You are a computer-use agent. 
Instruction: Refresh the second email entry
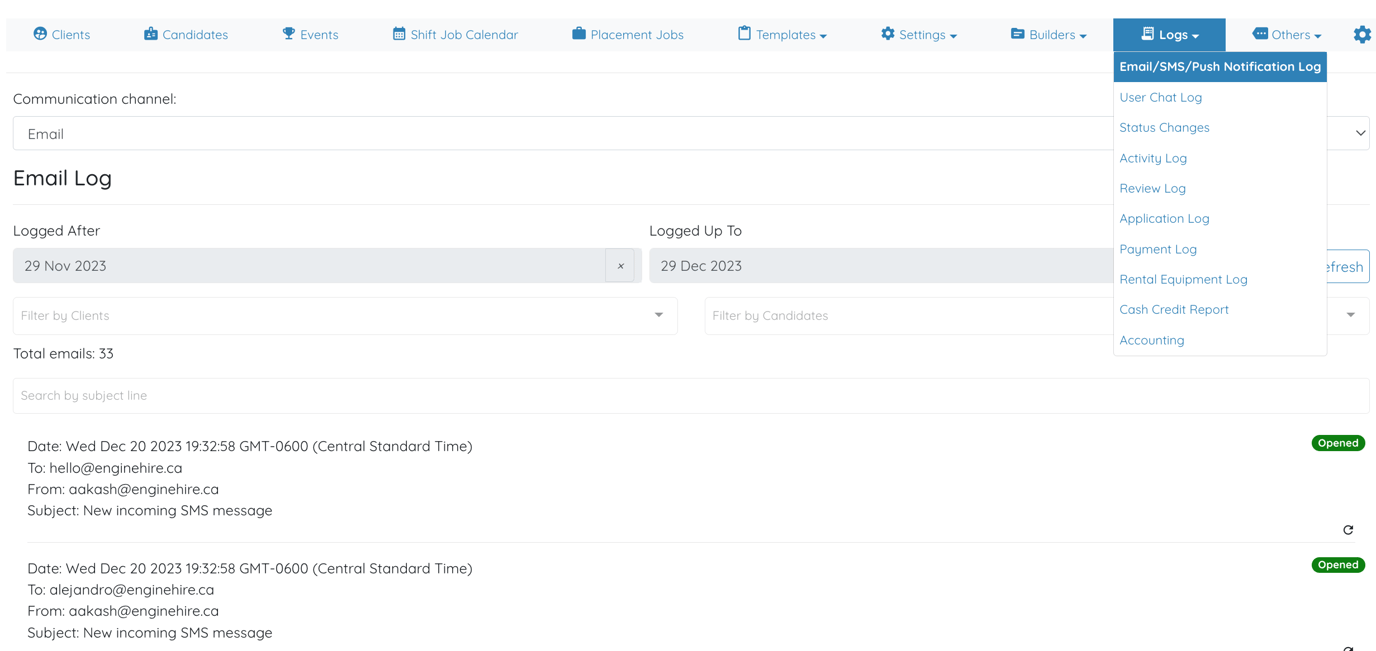[1348, 650]
